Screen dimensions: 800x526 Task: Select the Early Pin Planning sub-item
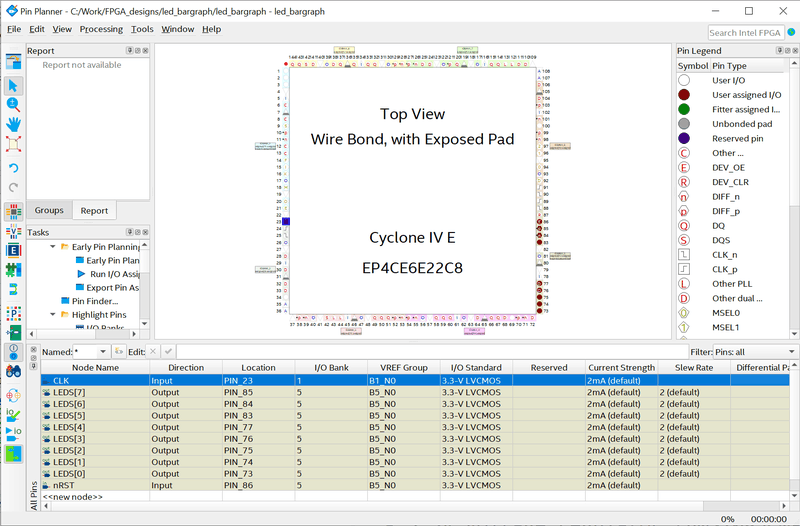click(x=113, y=260)
